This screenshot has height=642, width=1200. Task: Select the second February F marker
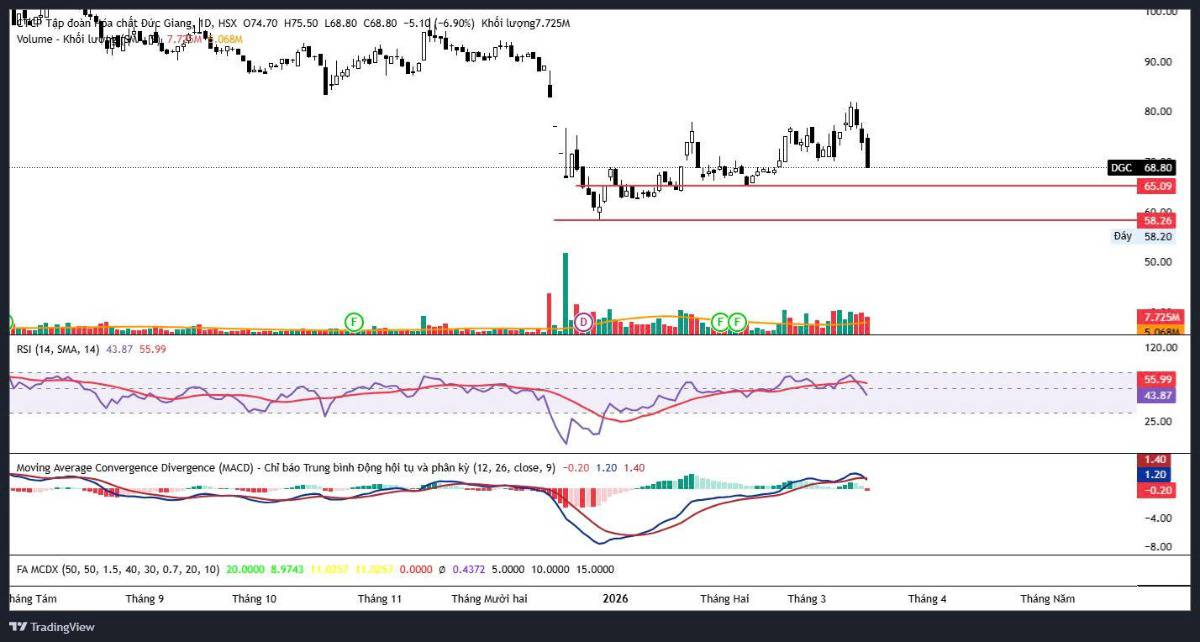click(x=737, y=321)
